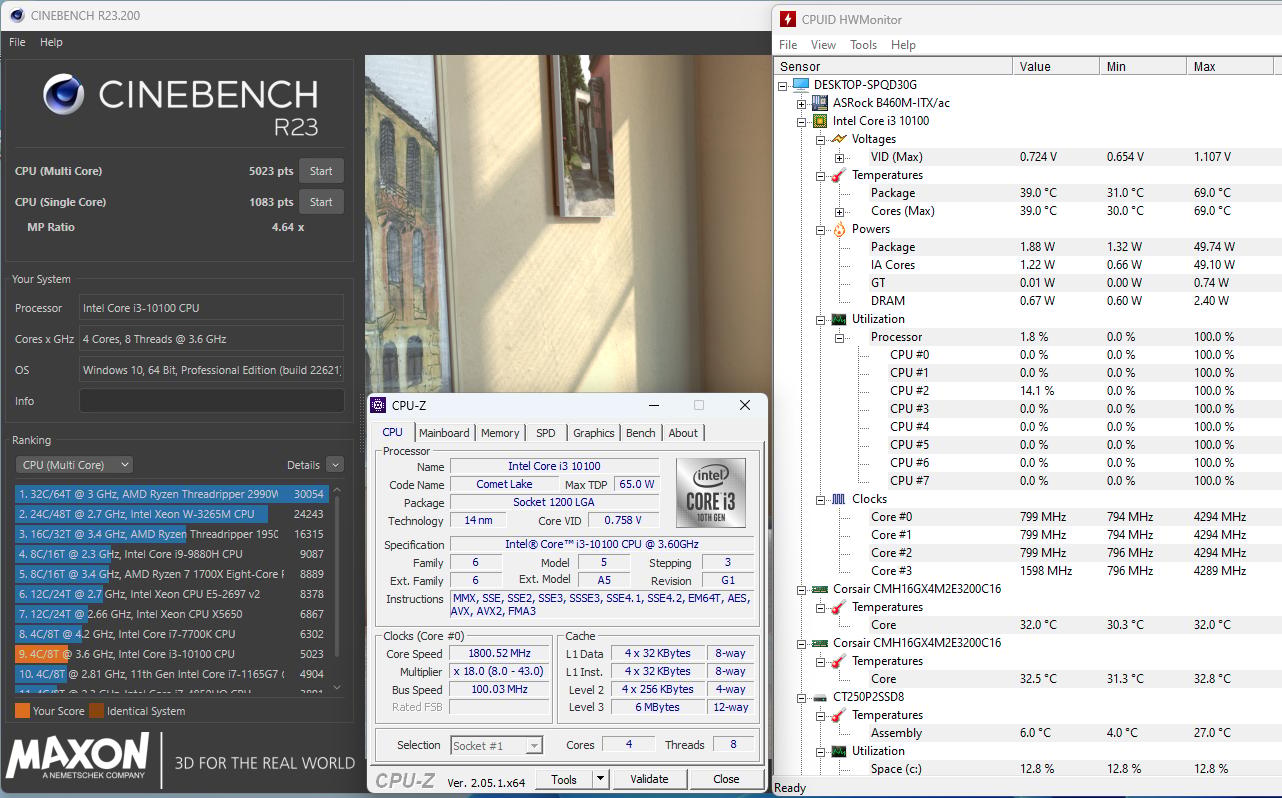Open the Tools dropdown arrow in CPU-Z
The width and height of the screenshot is (1282, 798).
pyautogui.click(x=600, y=779)
